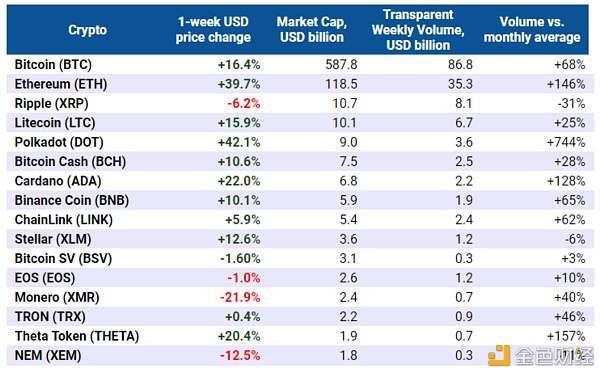This screenshot has width=600, height=372.
Task: Click the 1-week USD price change header
Action: 213,29
